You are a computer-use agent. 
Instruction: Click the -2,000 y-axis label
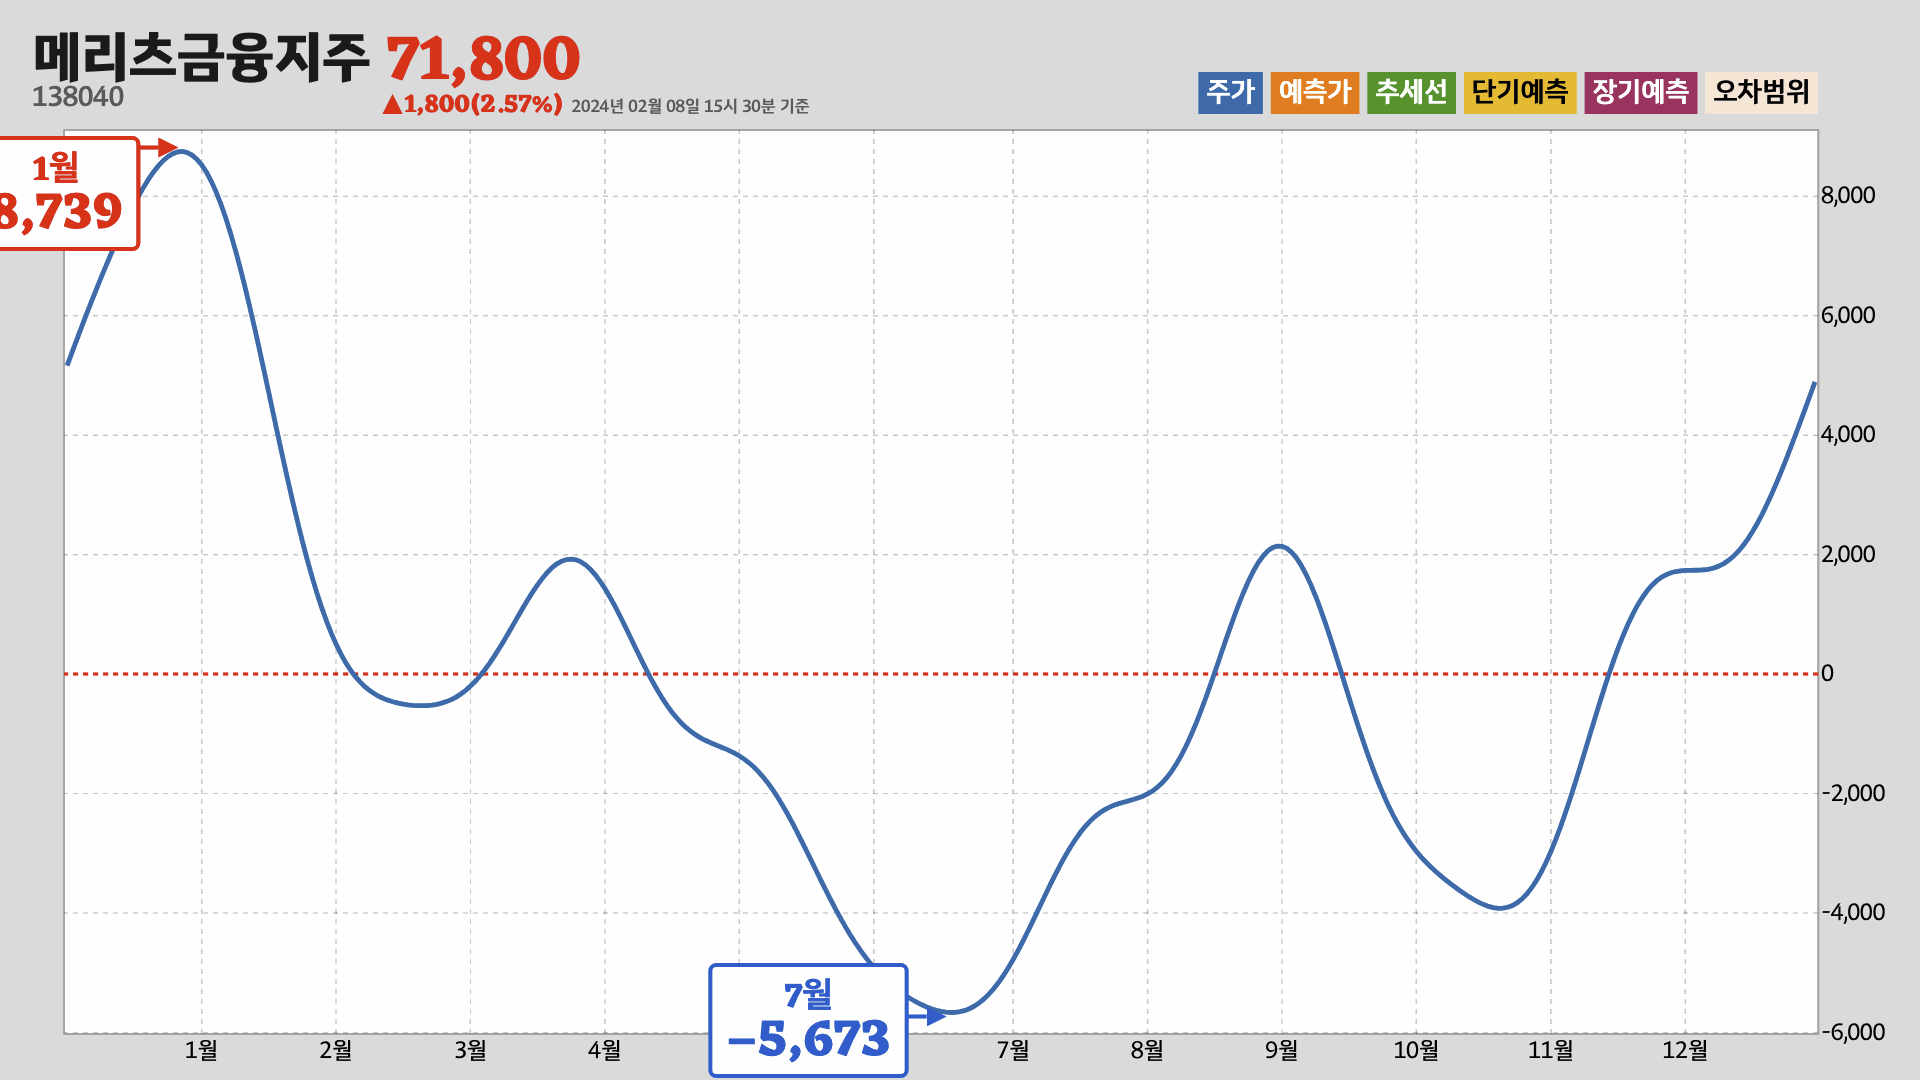pos(1853,793)
